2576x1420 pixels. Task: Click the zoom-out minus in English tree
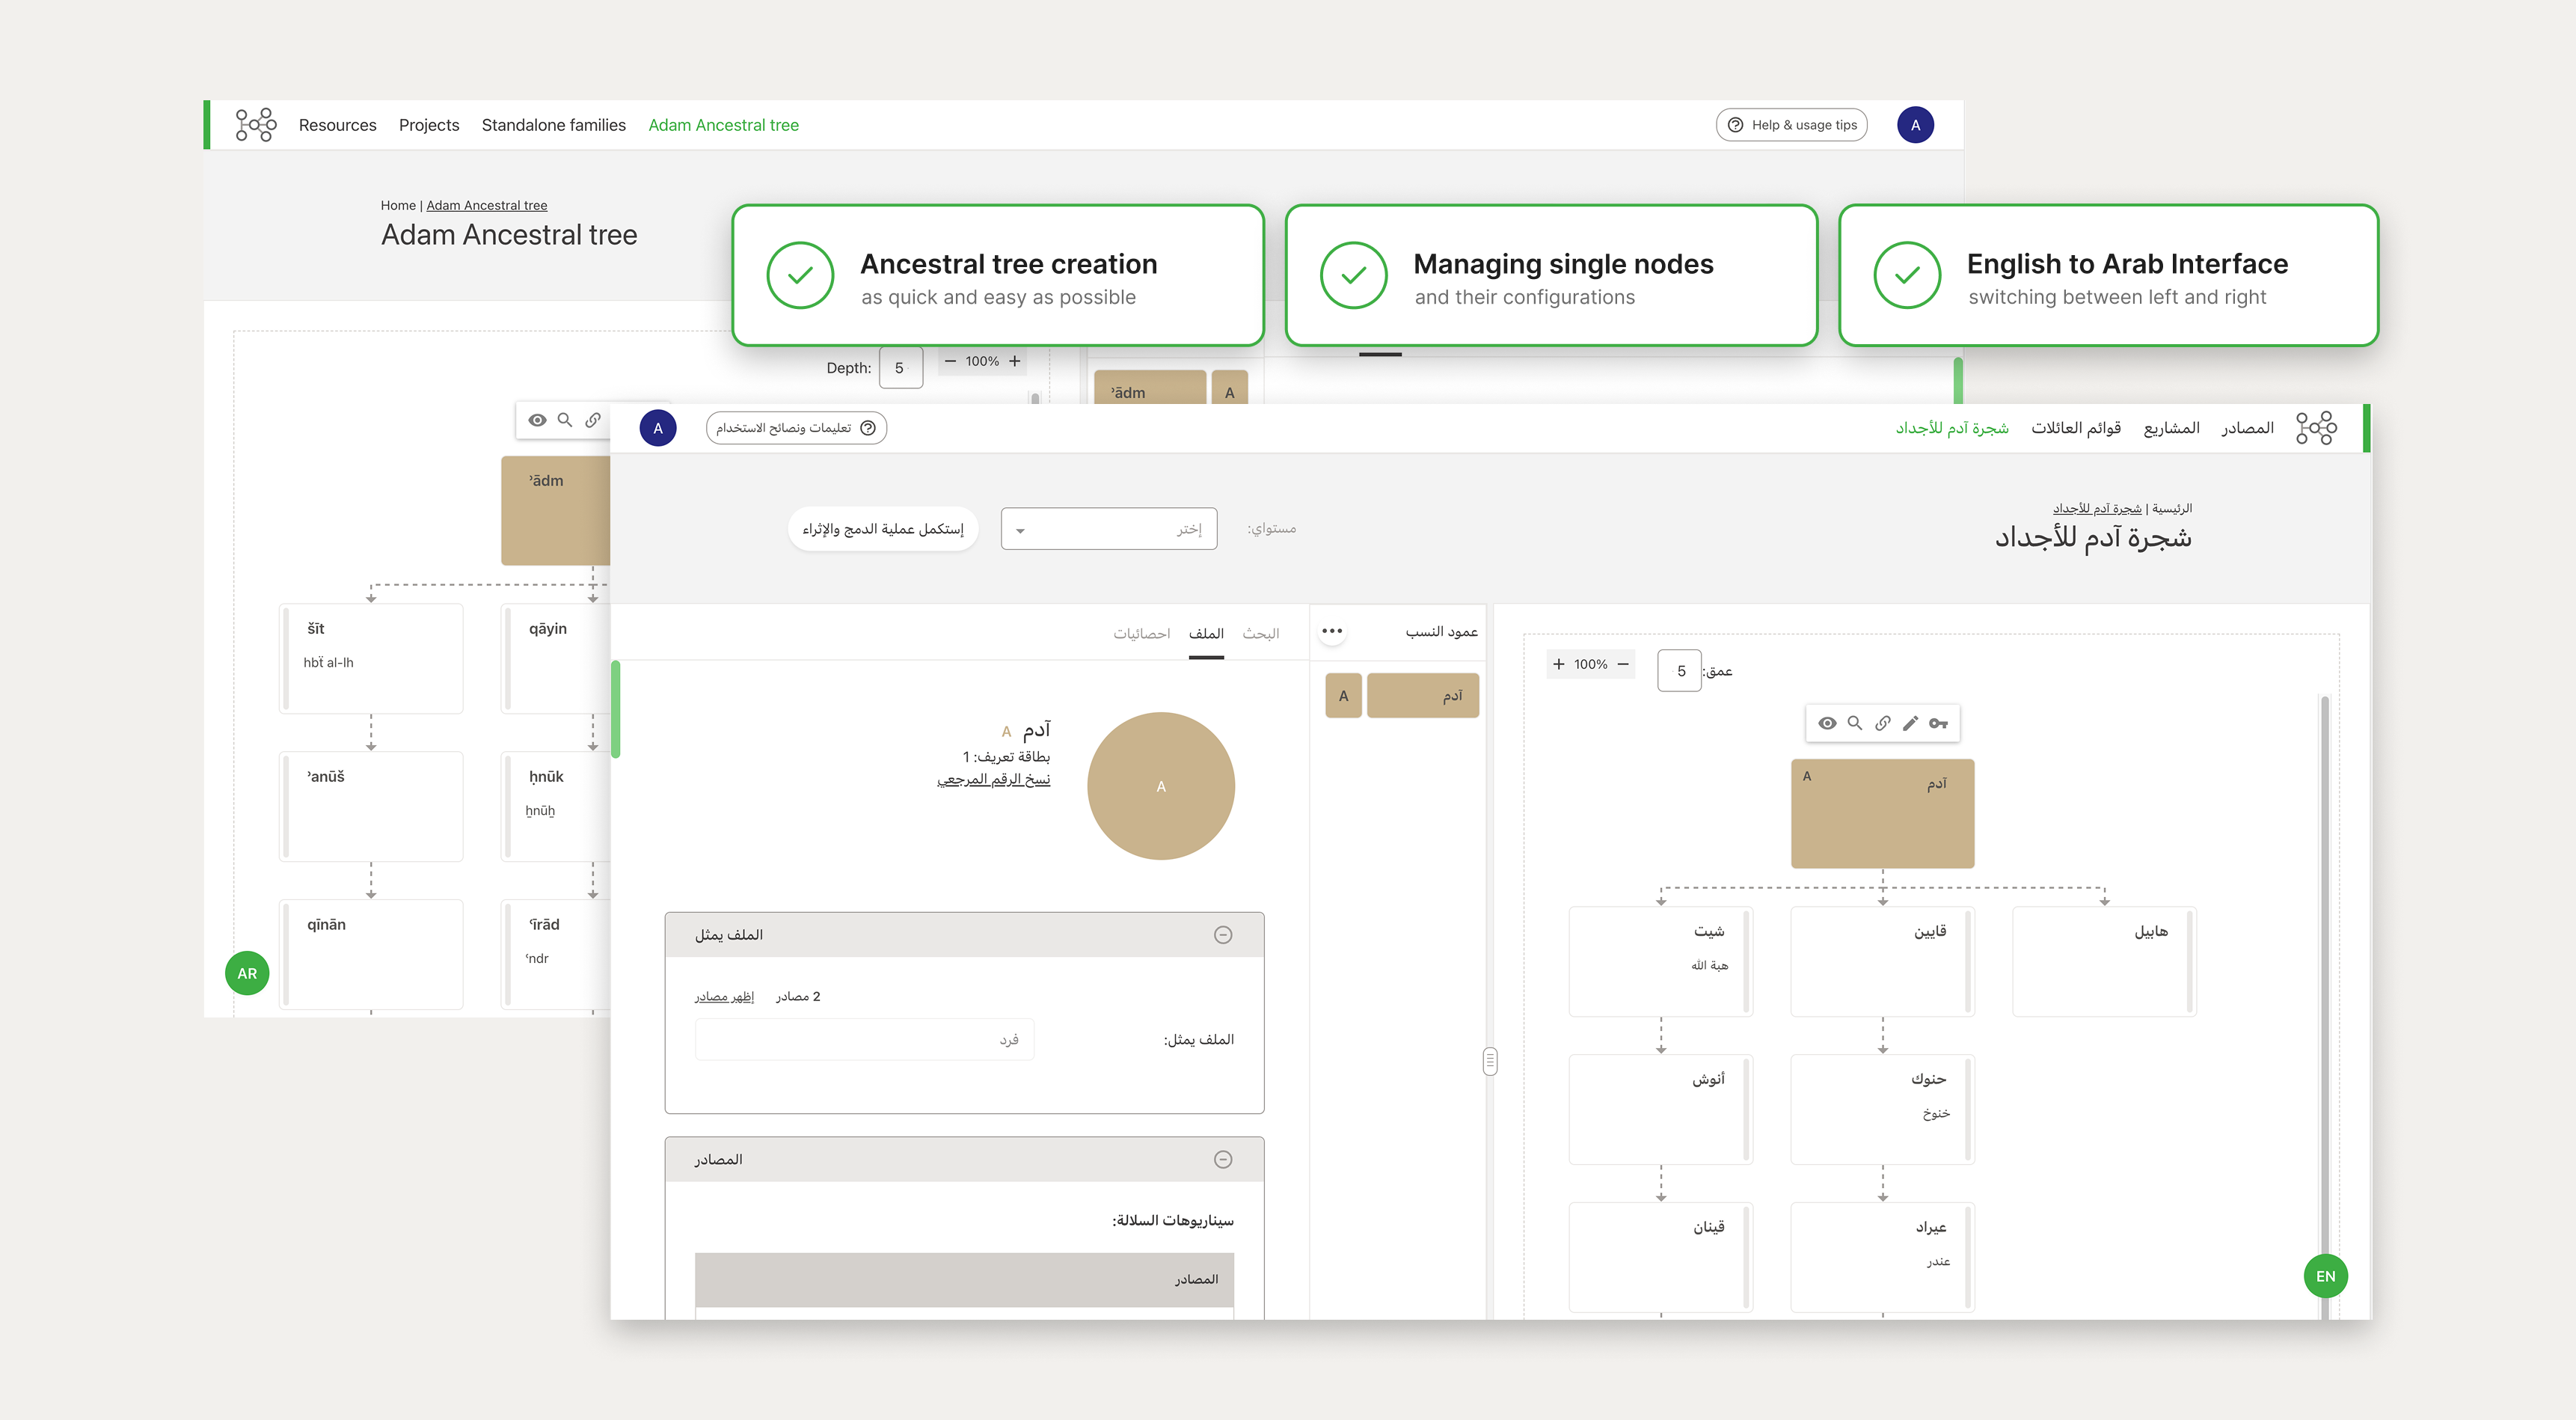950,361
